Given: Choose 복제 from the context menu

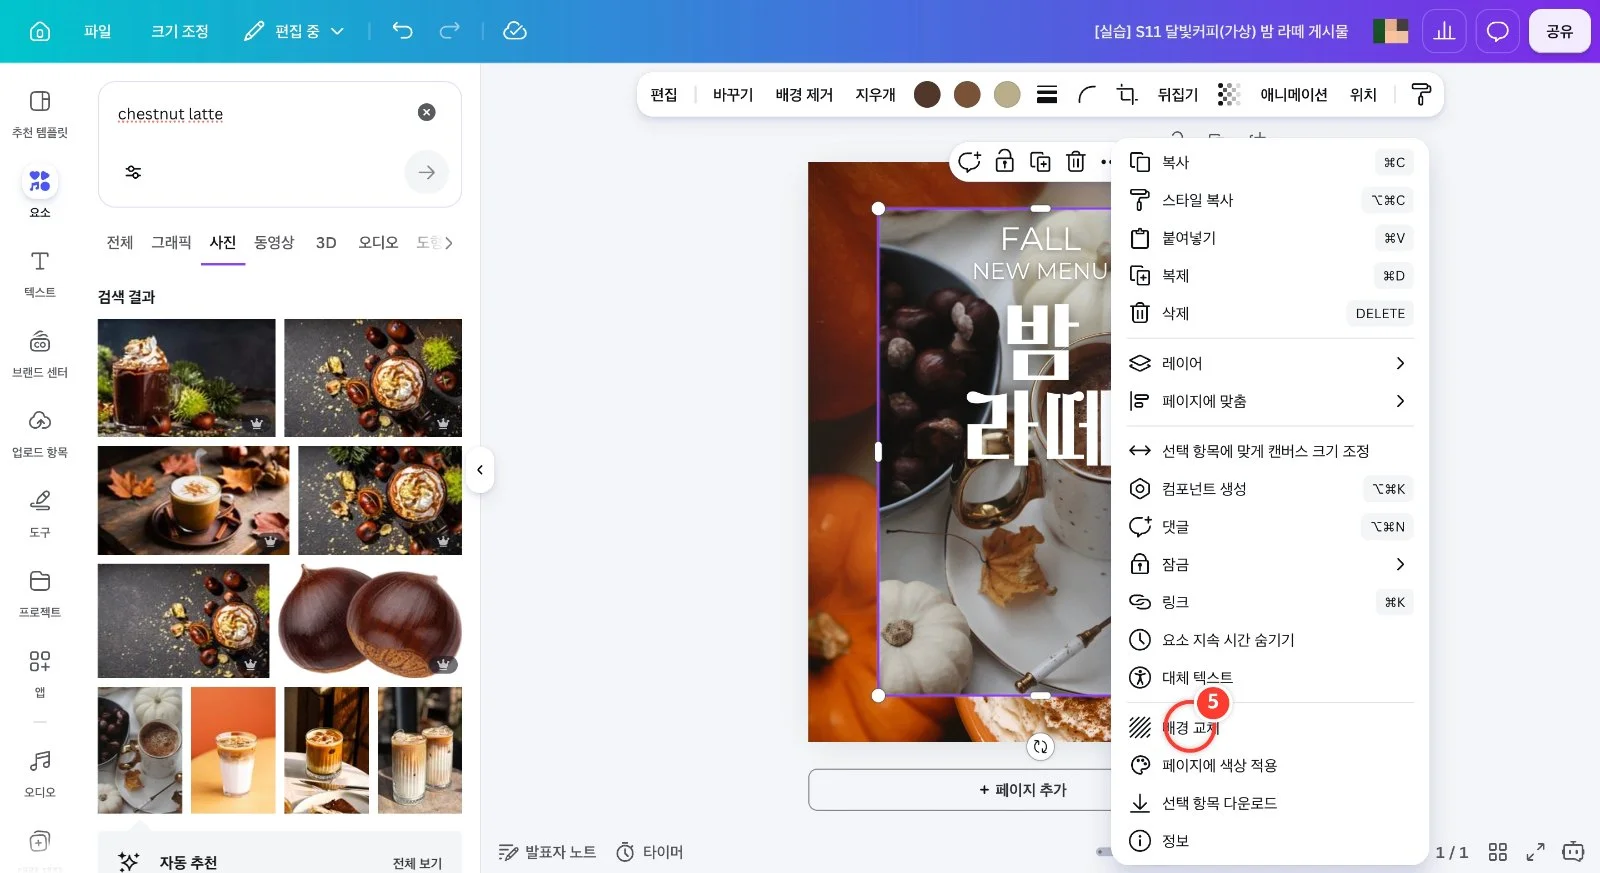Looking at the screenshot, I should click(x=1270, y=275).
